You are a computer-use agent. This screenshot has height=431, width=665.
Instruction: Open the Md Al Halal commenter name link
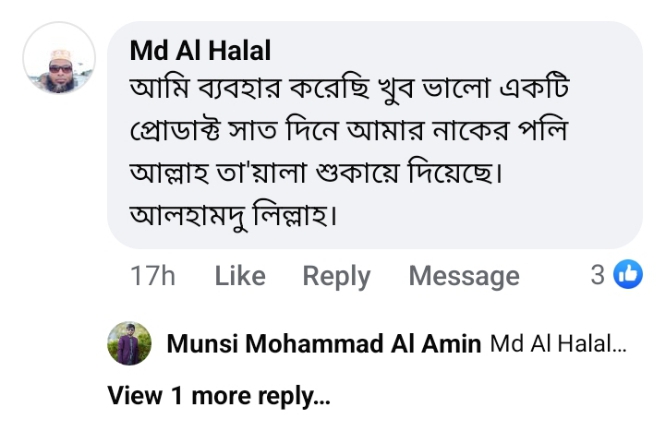coord(200,50)
